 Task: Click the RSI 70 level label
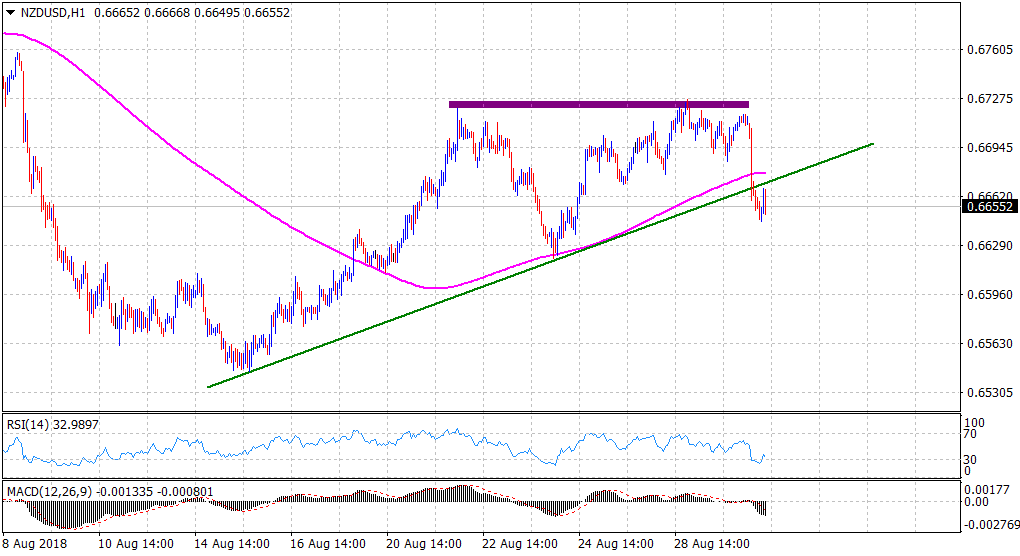click(x=968, y=435)
